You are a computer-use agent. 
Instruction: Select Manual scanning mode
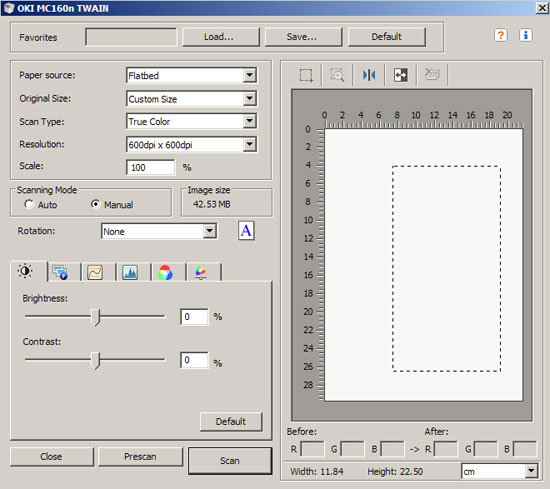point(95,204)
